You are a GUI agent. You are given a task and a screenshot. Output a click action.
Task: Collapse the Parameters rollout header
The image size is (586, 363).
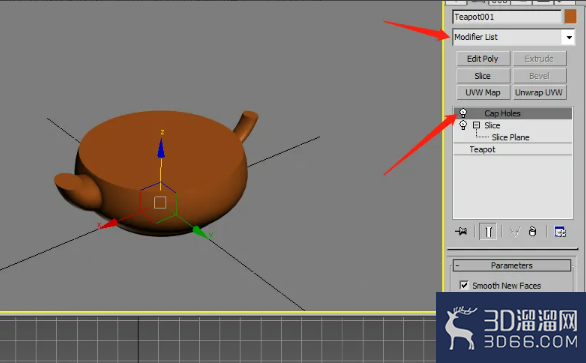tap(512, 265)
